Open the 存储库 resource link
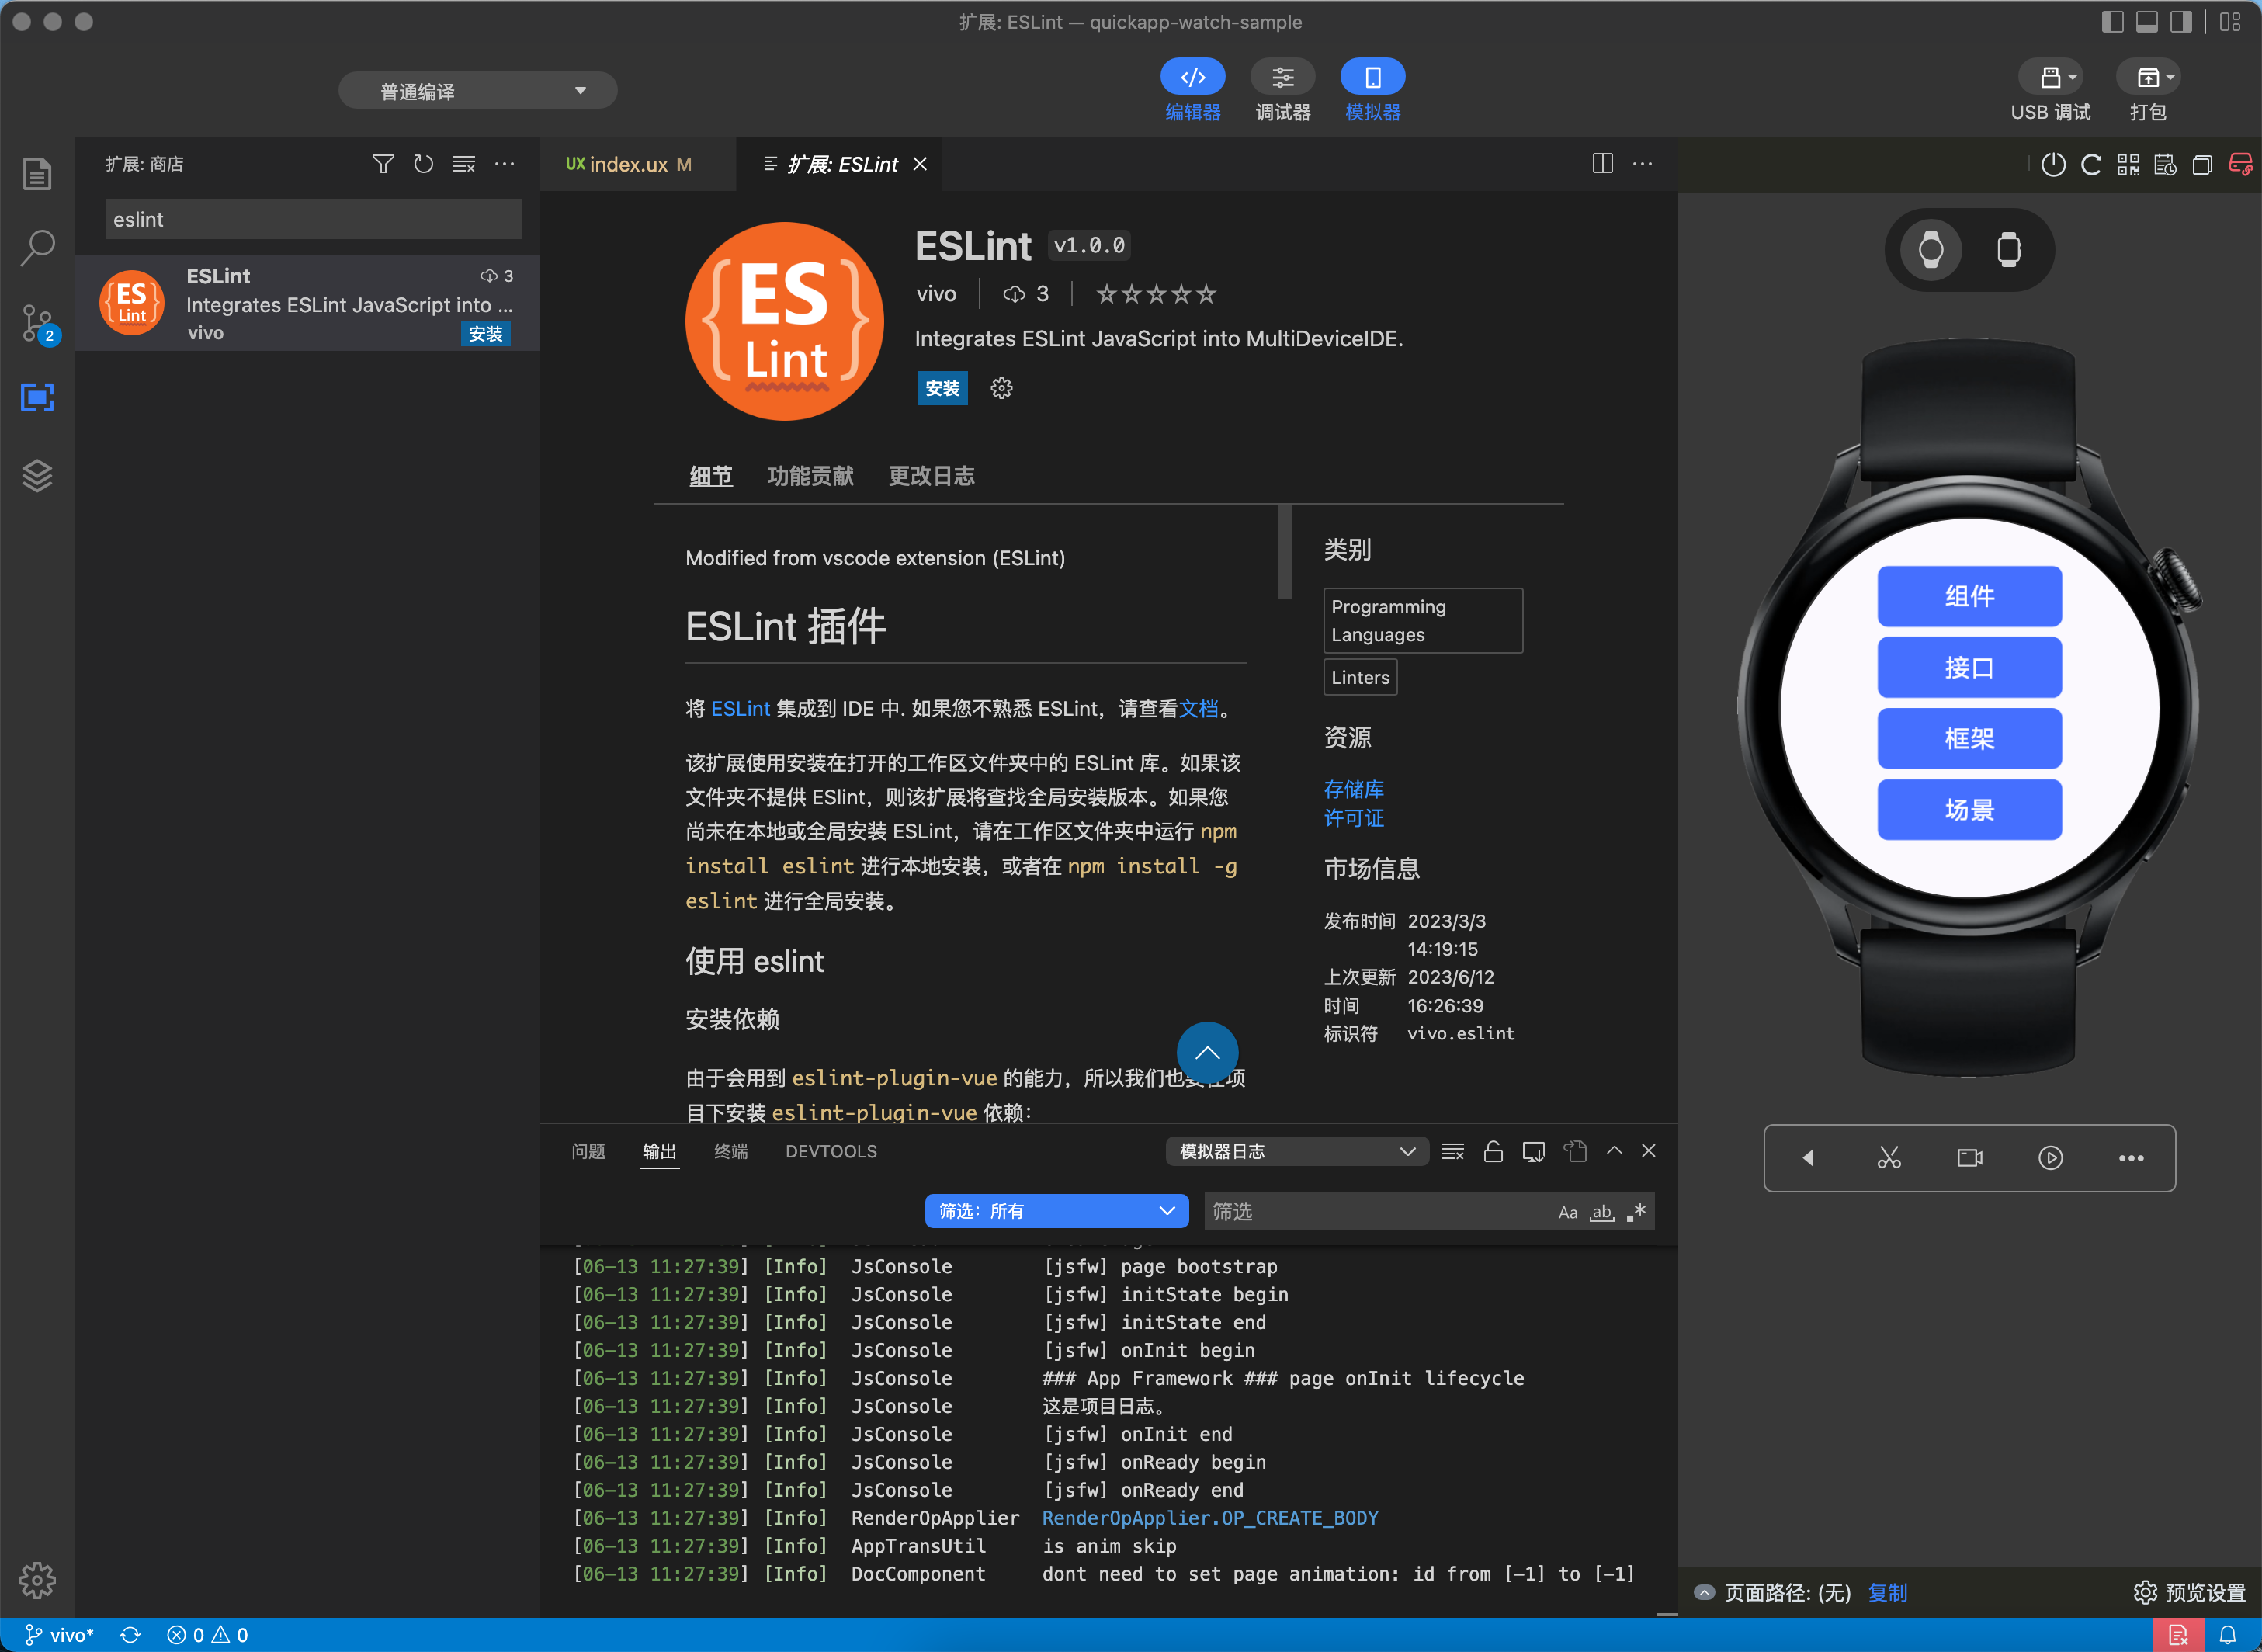 point(1354,789)
